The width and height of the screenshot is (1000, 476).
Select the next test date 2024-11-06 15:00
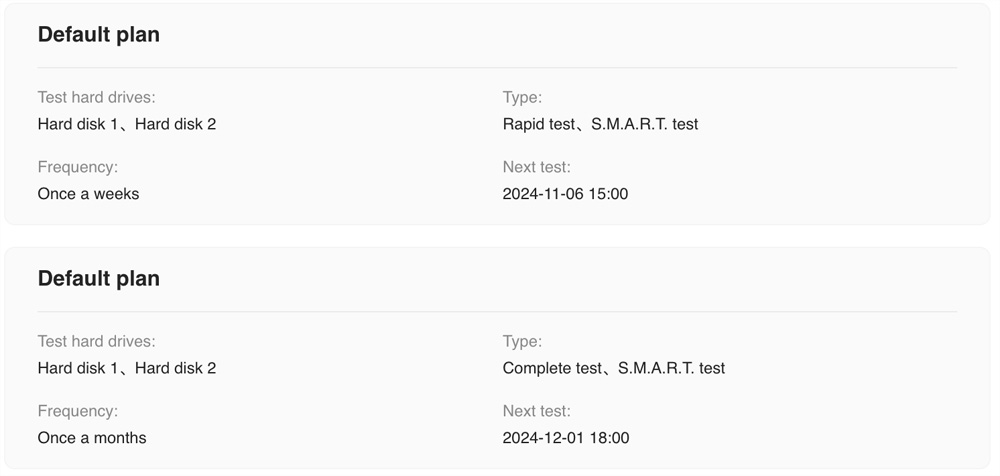click(x=565, y=194)
